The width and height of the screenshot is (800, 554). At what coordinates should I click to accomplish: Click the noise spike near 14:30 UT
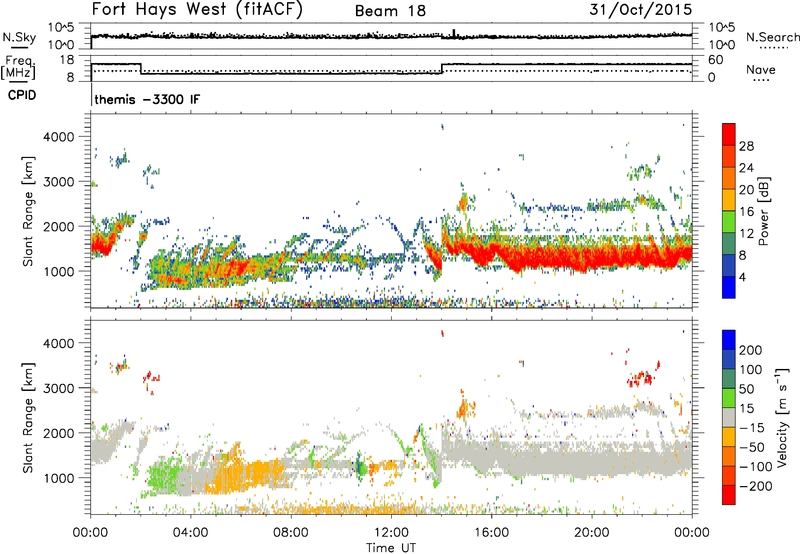(455, 33)
